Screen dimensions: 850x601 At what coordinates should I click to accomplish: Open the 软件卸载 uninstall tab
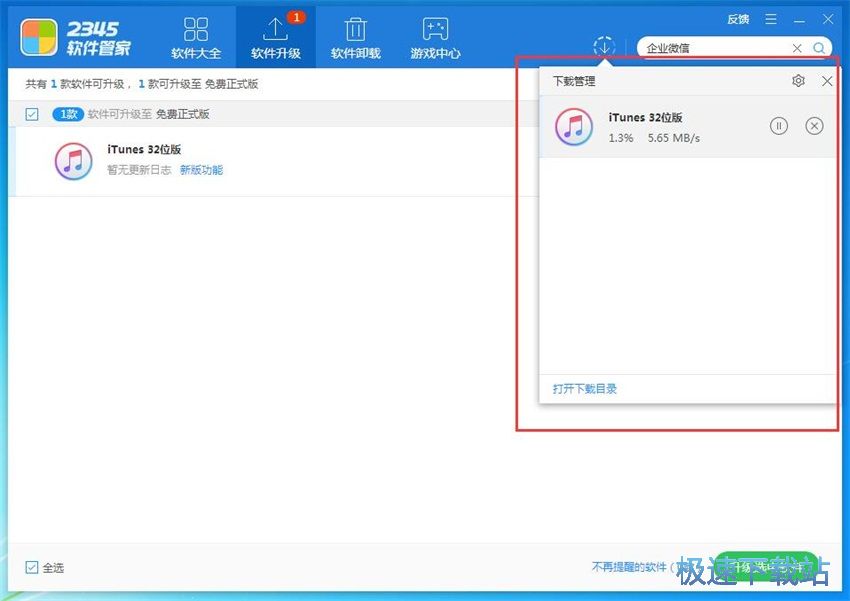tap(356, 38)
